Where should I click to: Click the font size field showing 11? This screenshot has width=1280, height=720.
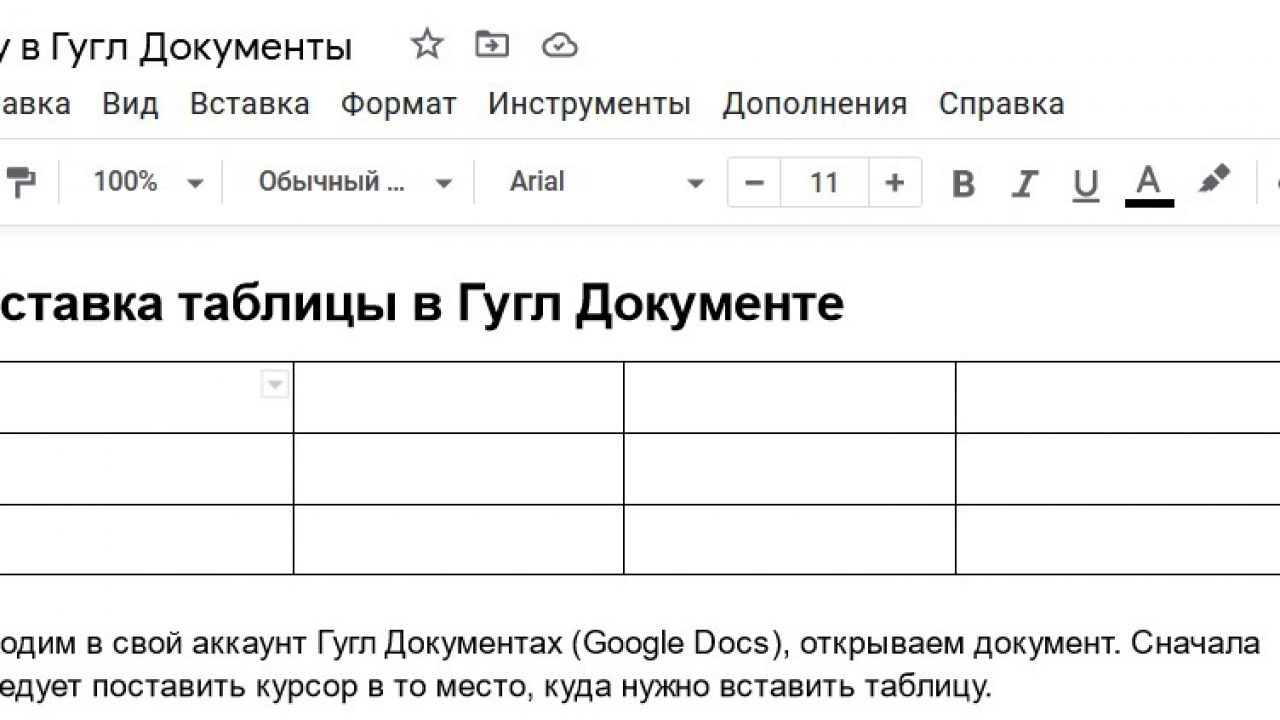tap(824, 182)
